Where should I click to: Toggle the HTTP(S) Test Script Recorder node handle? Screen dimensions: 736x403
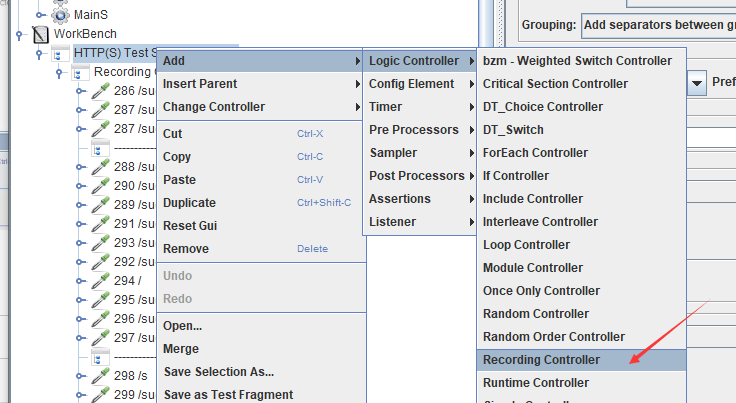tap(41, 53)
